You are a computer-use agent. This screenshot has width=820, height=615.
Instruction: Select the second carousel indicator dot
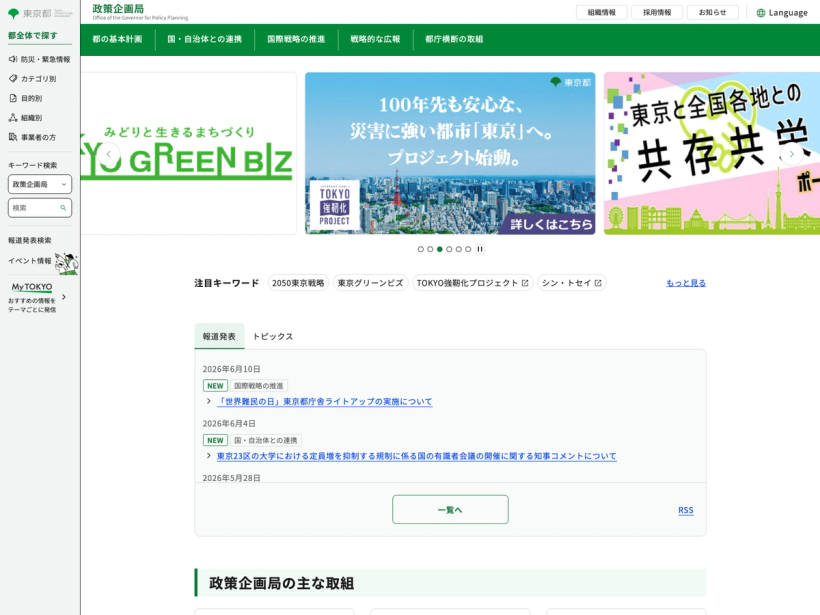point(430,249)
